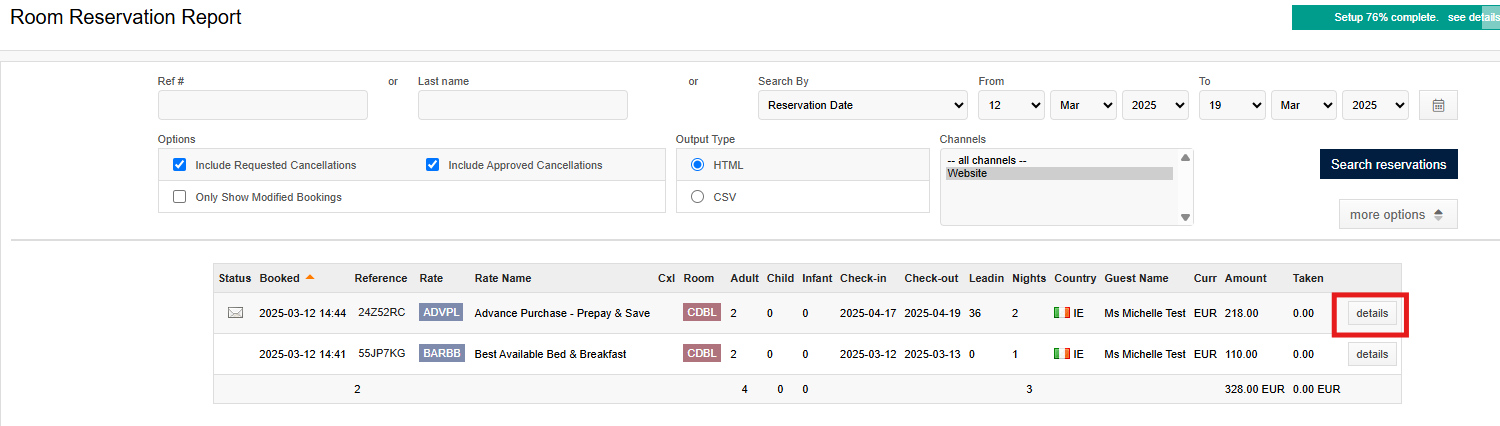Open details for reservation 24Z52RC

click(x=1372, y=313)
